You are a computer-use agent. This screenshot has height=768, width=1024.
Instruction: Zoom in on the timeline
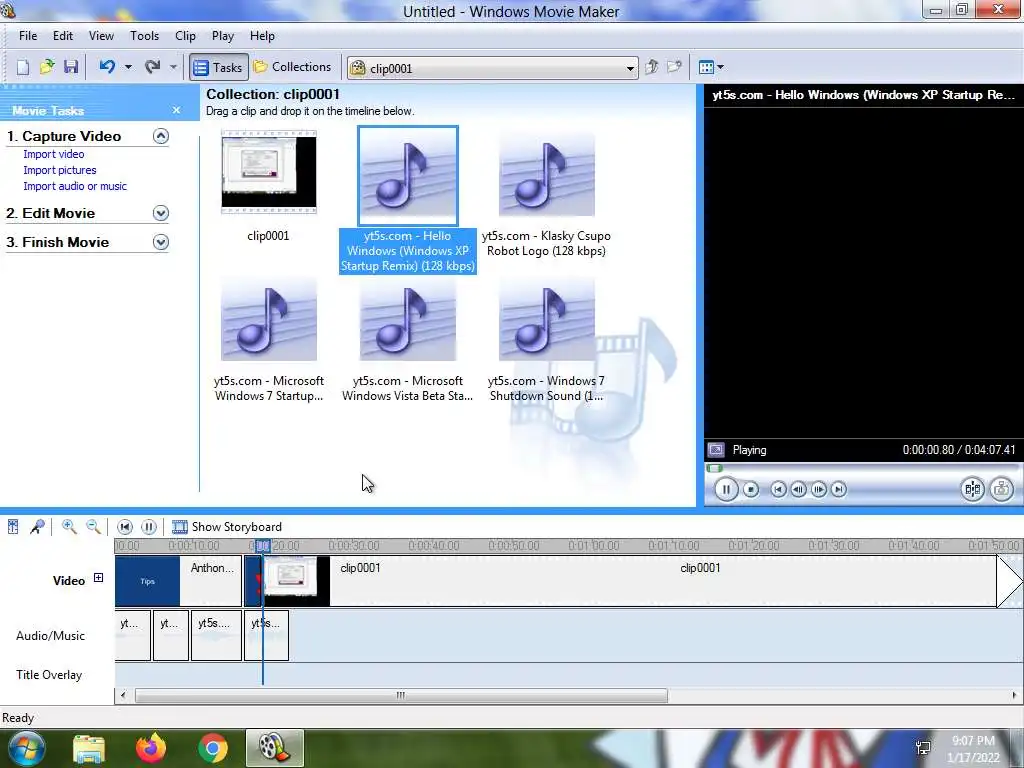tap(69, 526)
